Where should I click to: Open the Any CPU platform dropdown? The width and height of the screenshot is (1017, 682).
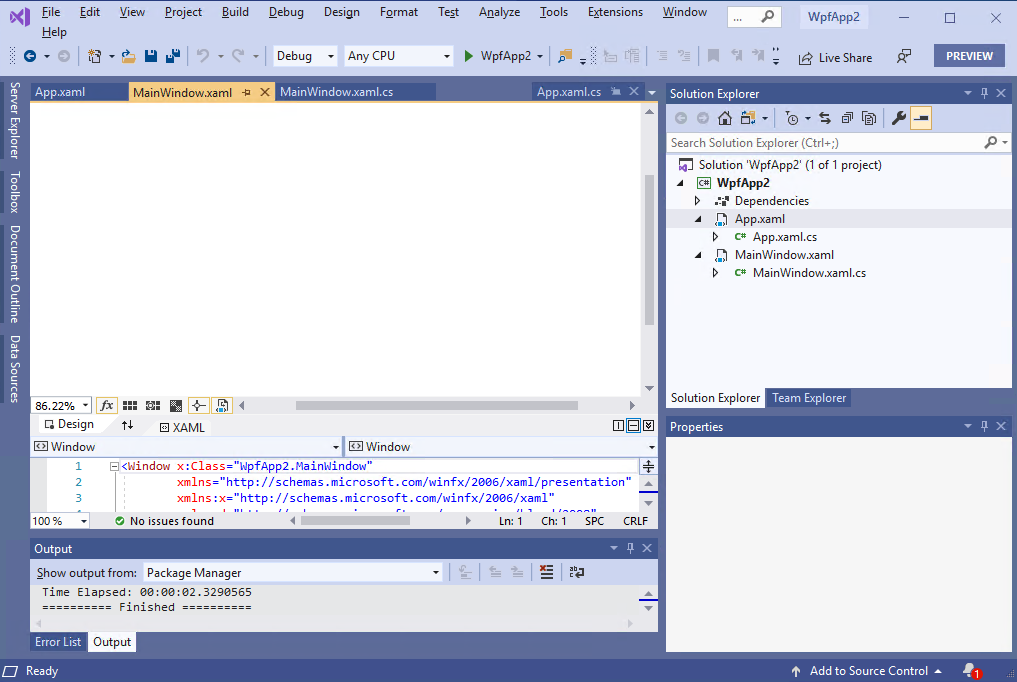(x=398, y=56)
